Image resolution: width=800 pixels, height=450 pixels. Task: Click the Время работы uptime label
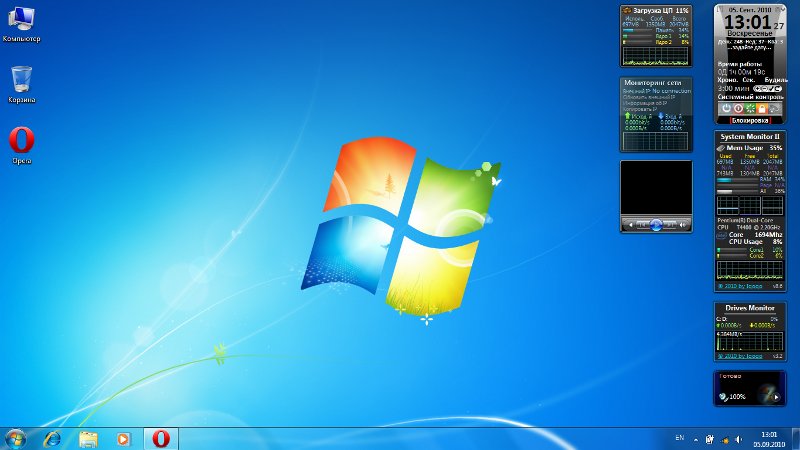[740, 64]
